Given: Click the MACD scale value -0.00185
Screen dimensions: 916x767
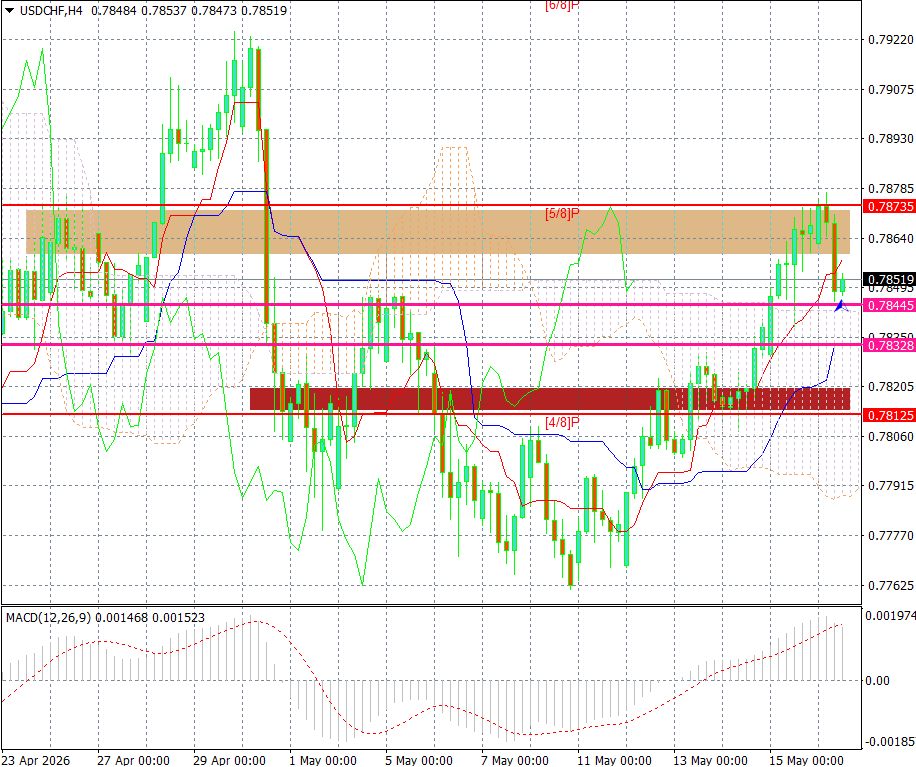Looking at the screenshot, I should [890, 742].
